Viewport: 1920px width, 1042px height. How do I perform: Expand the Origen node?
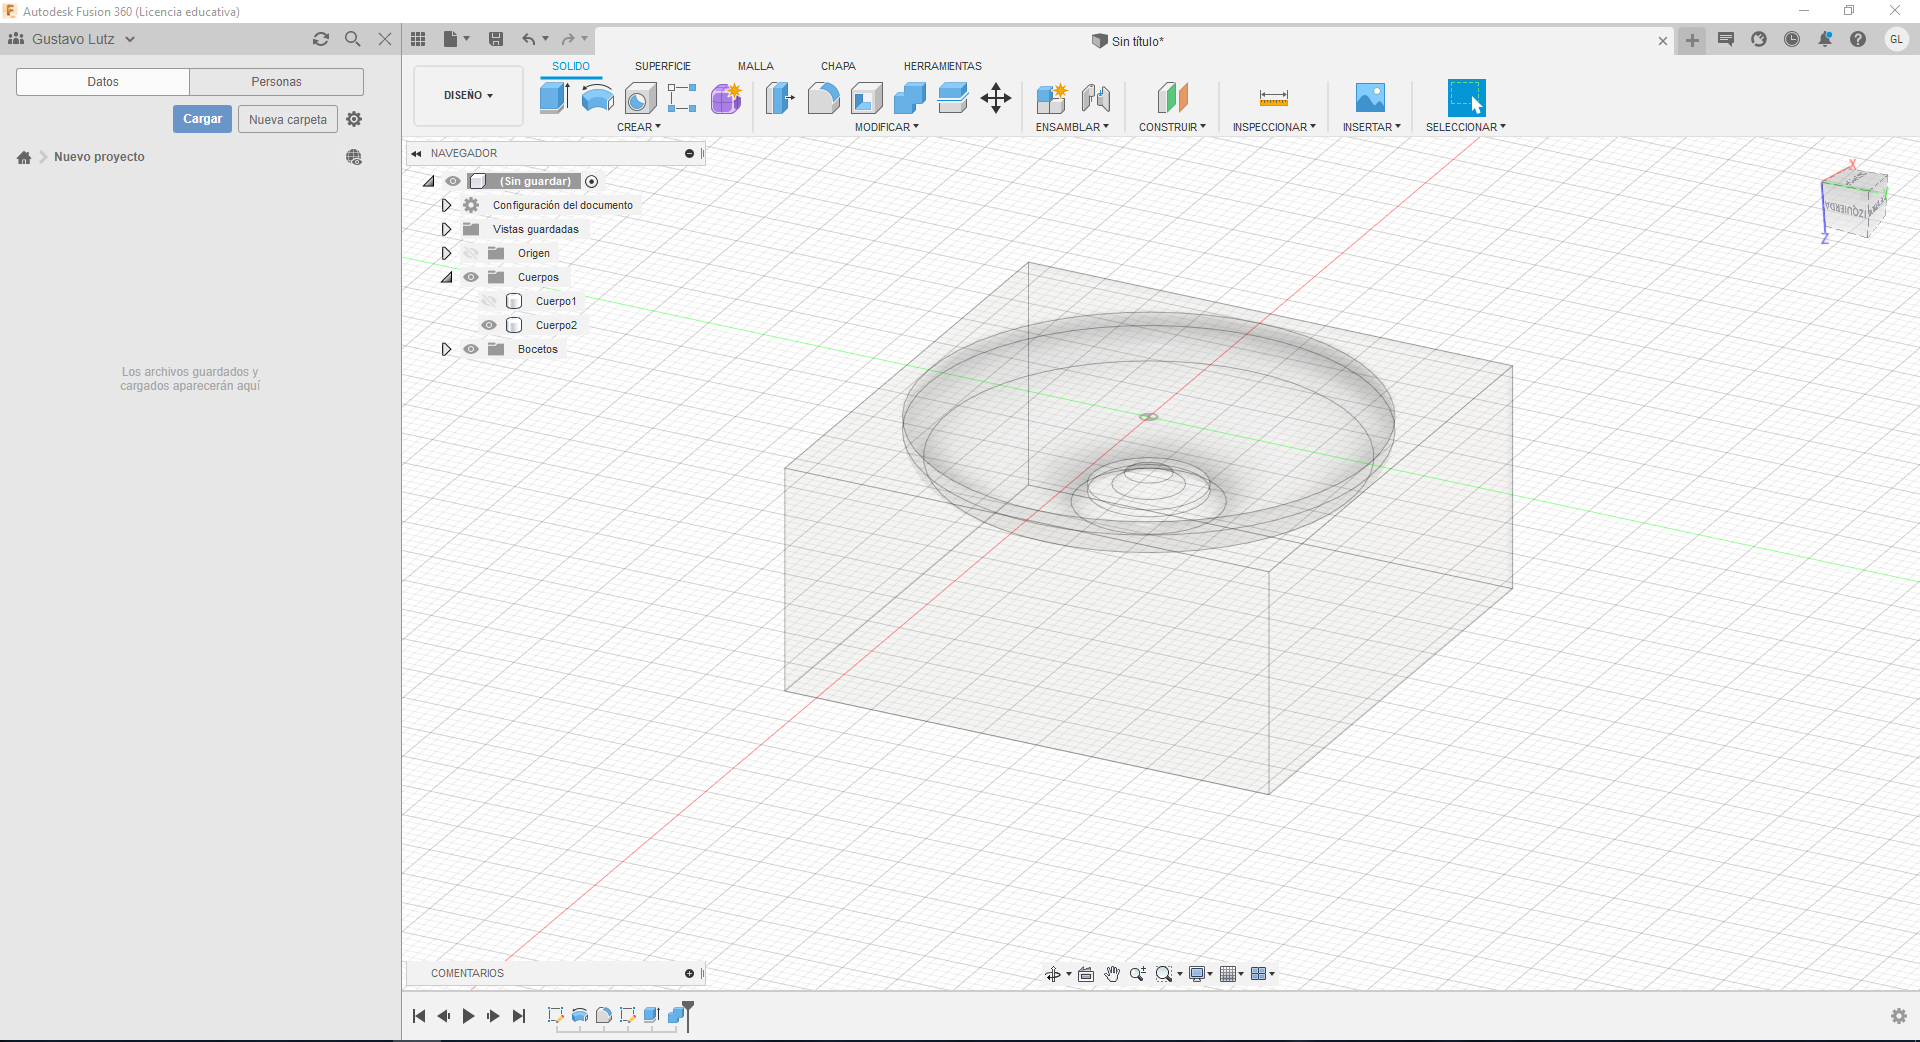click(x=446, y=253)
